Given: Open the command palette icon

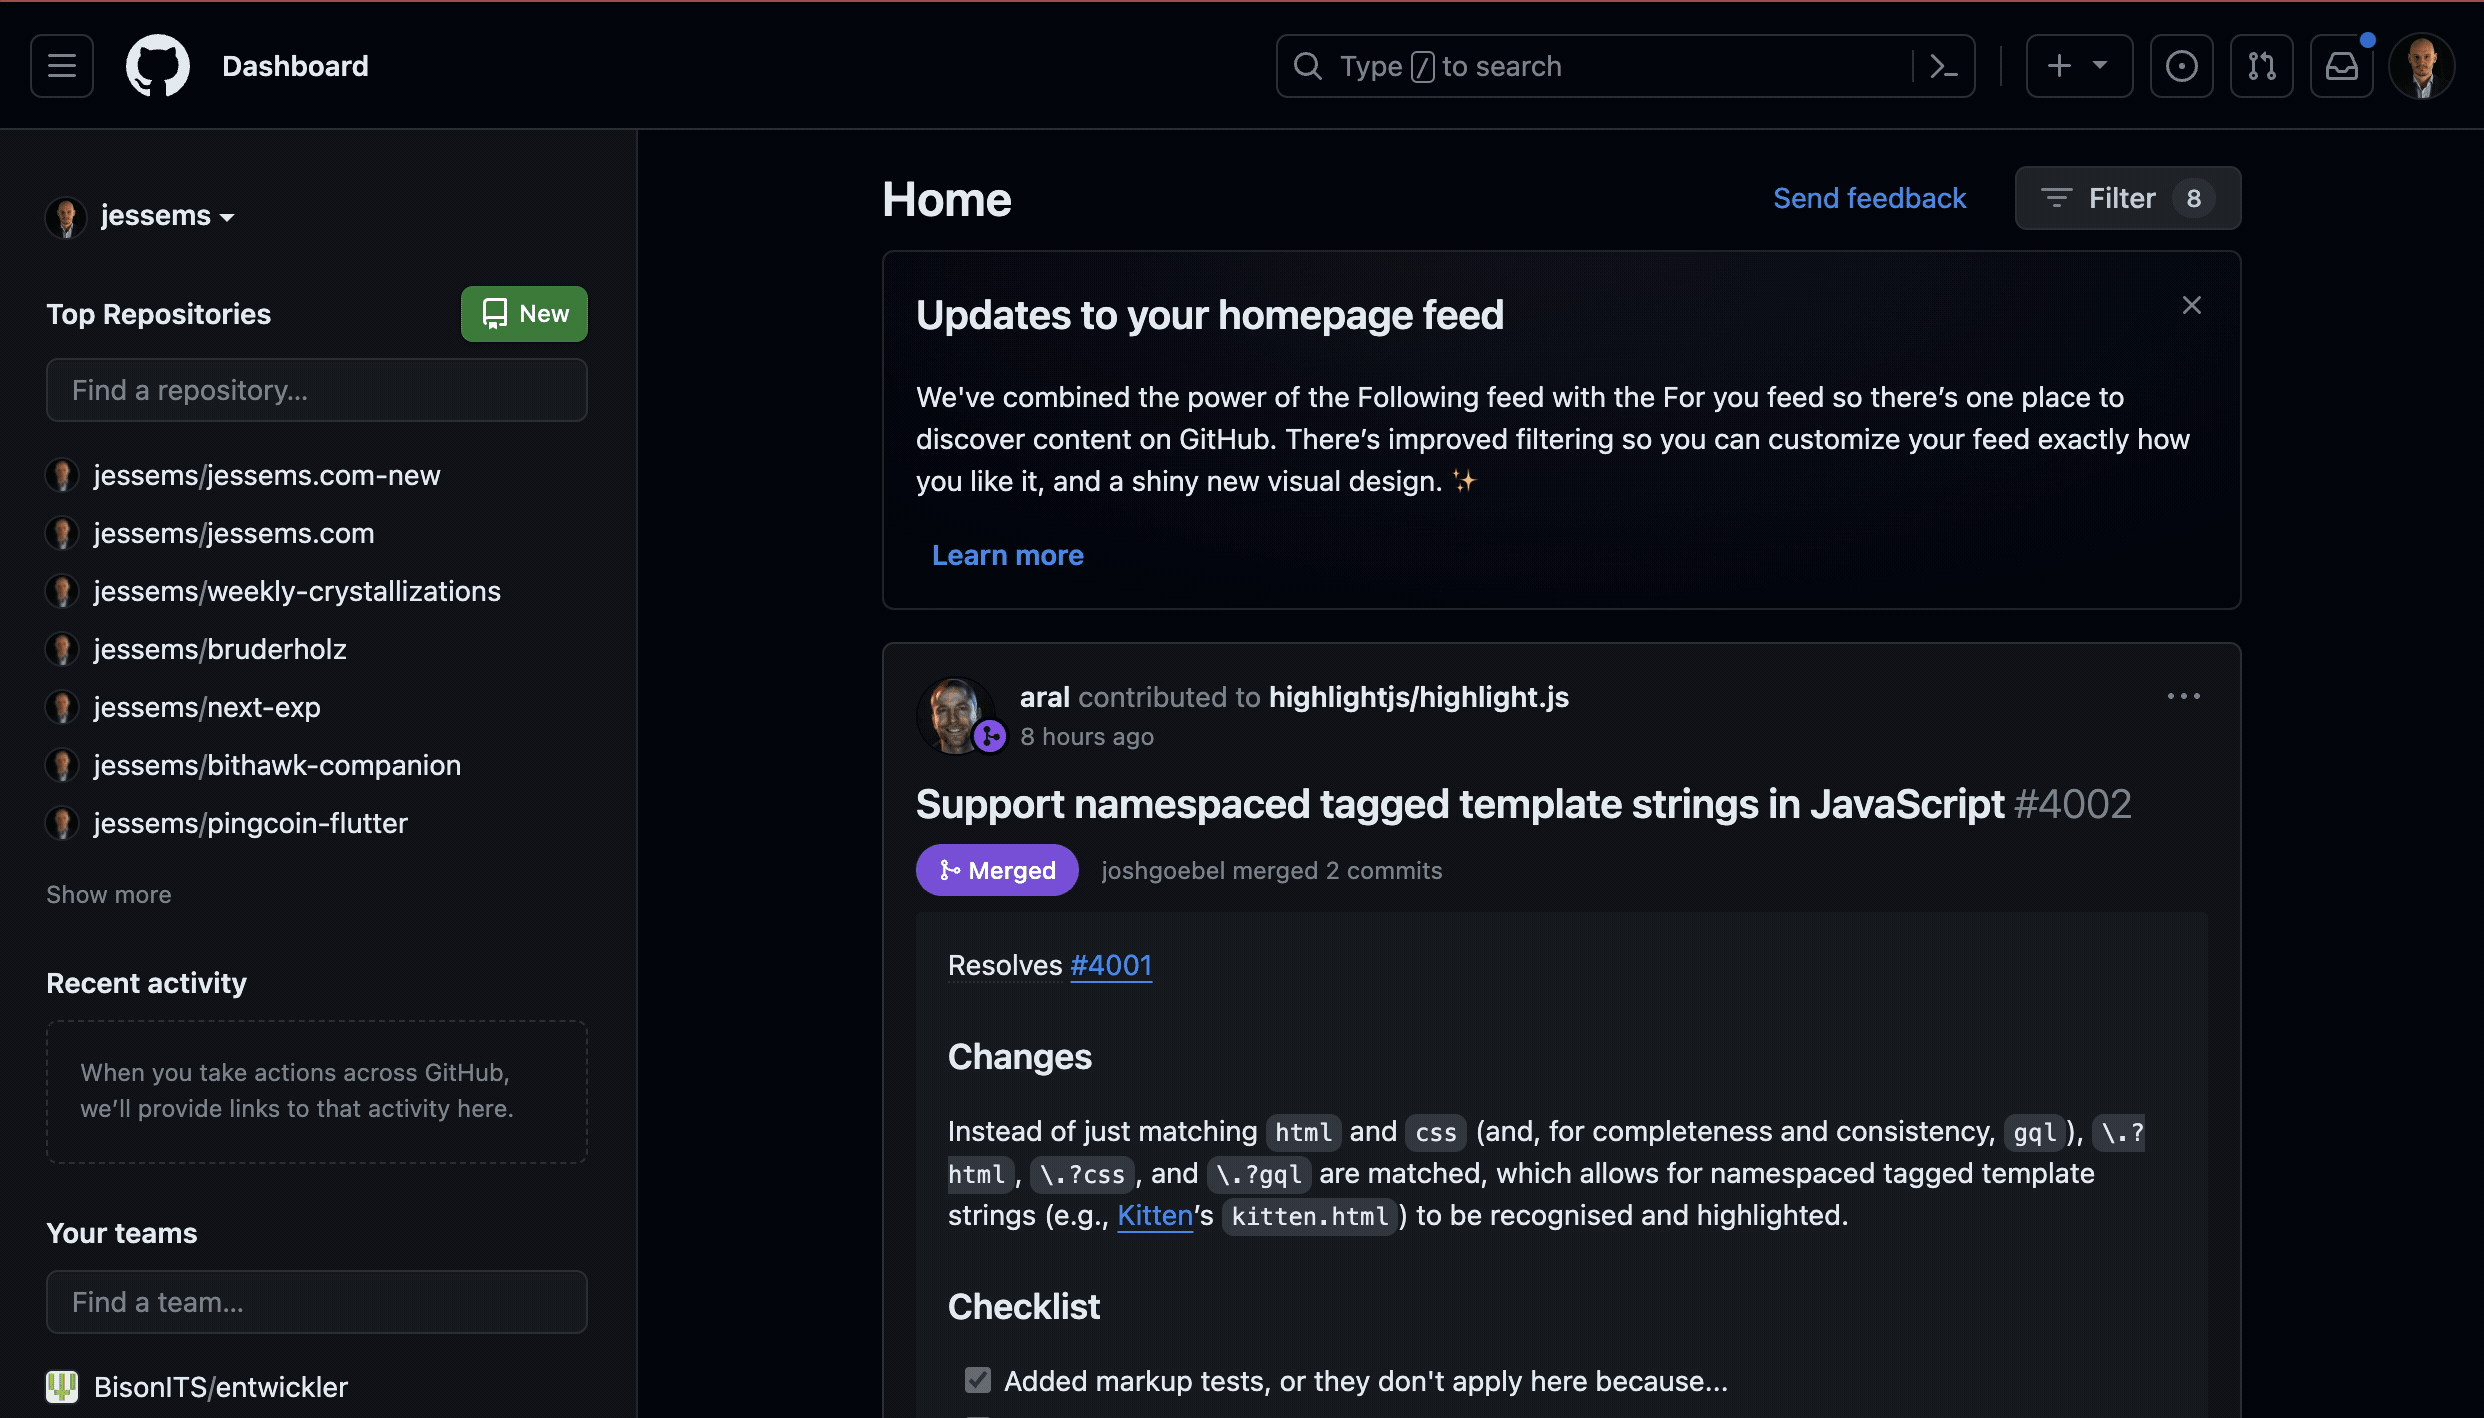Looking at the screenshot, I should coord(1943,66).
